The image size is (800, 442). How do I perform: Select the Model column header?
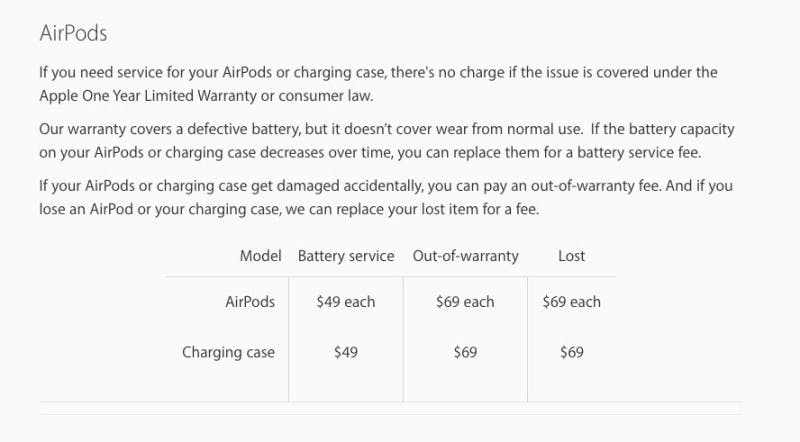coord(260,256)
